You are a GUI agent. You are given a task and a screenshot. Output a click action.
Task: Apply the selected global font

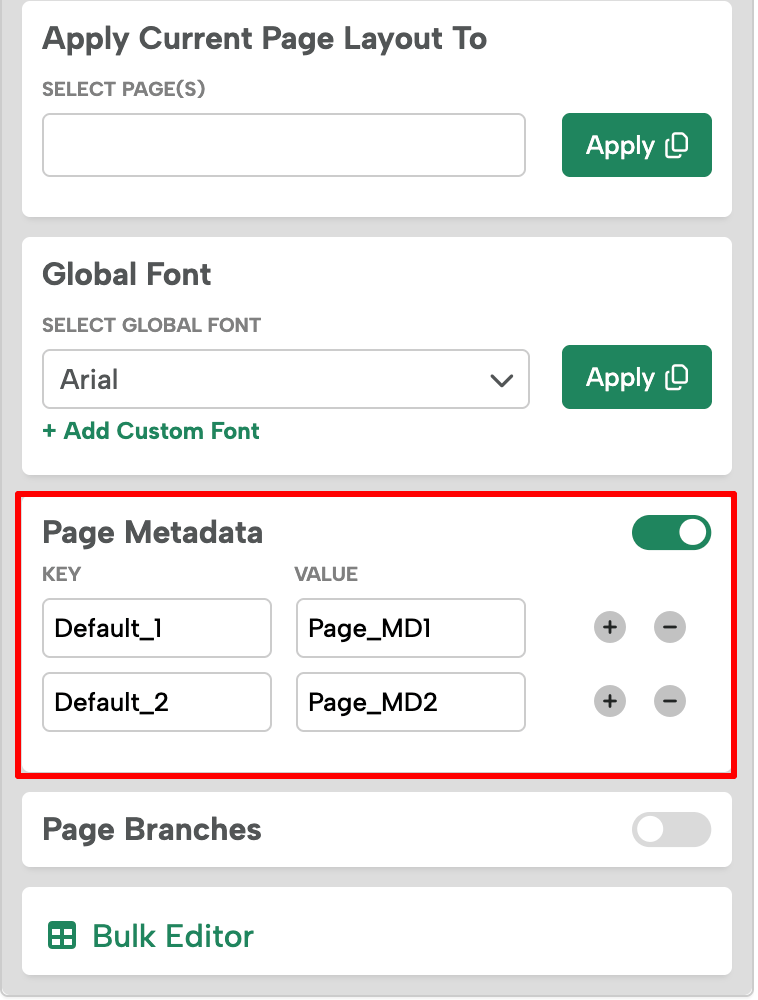[x=637, y=377]
